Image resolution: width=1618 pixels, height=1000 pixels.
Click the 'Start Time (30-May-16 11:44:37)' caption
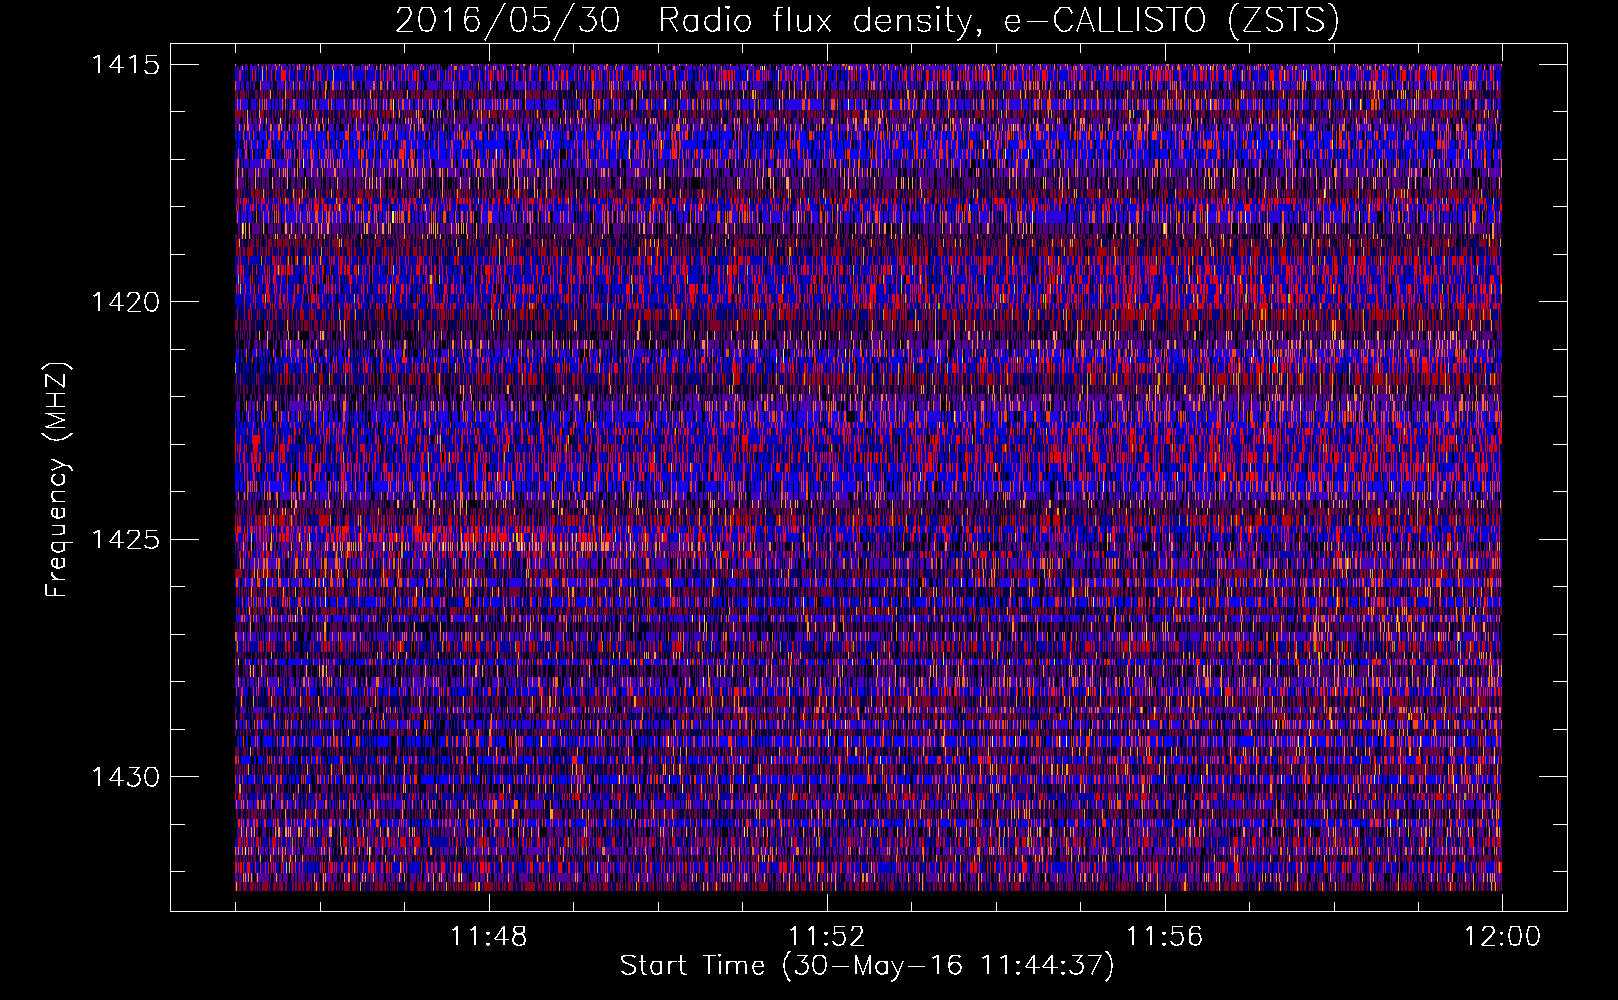tap(867, 966)
